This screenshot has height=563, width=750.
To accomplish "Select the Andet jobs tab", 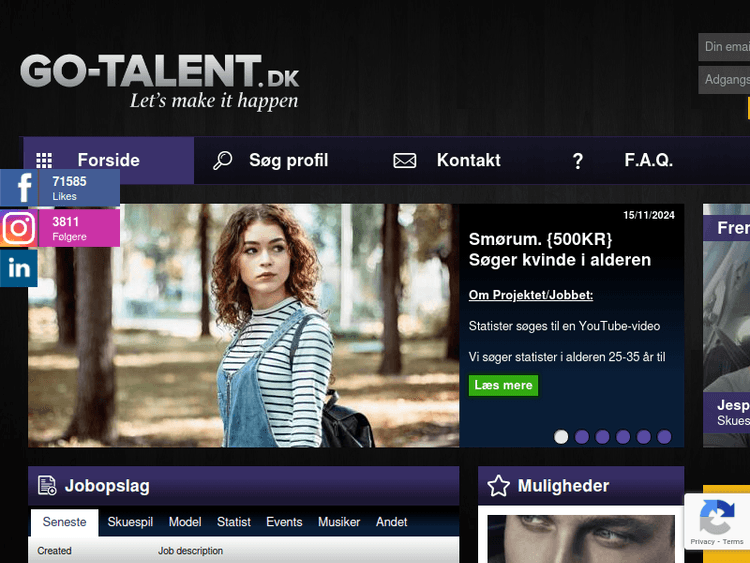I will 391,522.
